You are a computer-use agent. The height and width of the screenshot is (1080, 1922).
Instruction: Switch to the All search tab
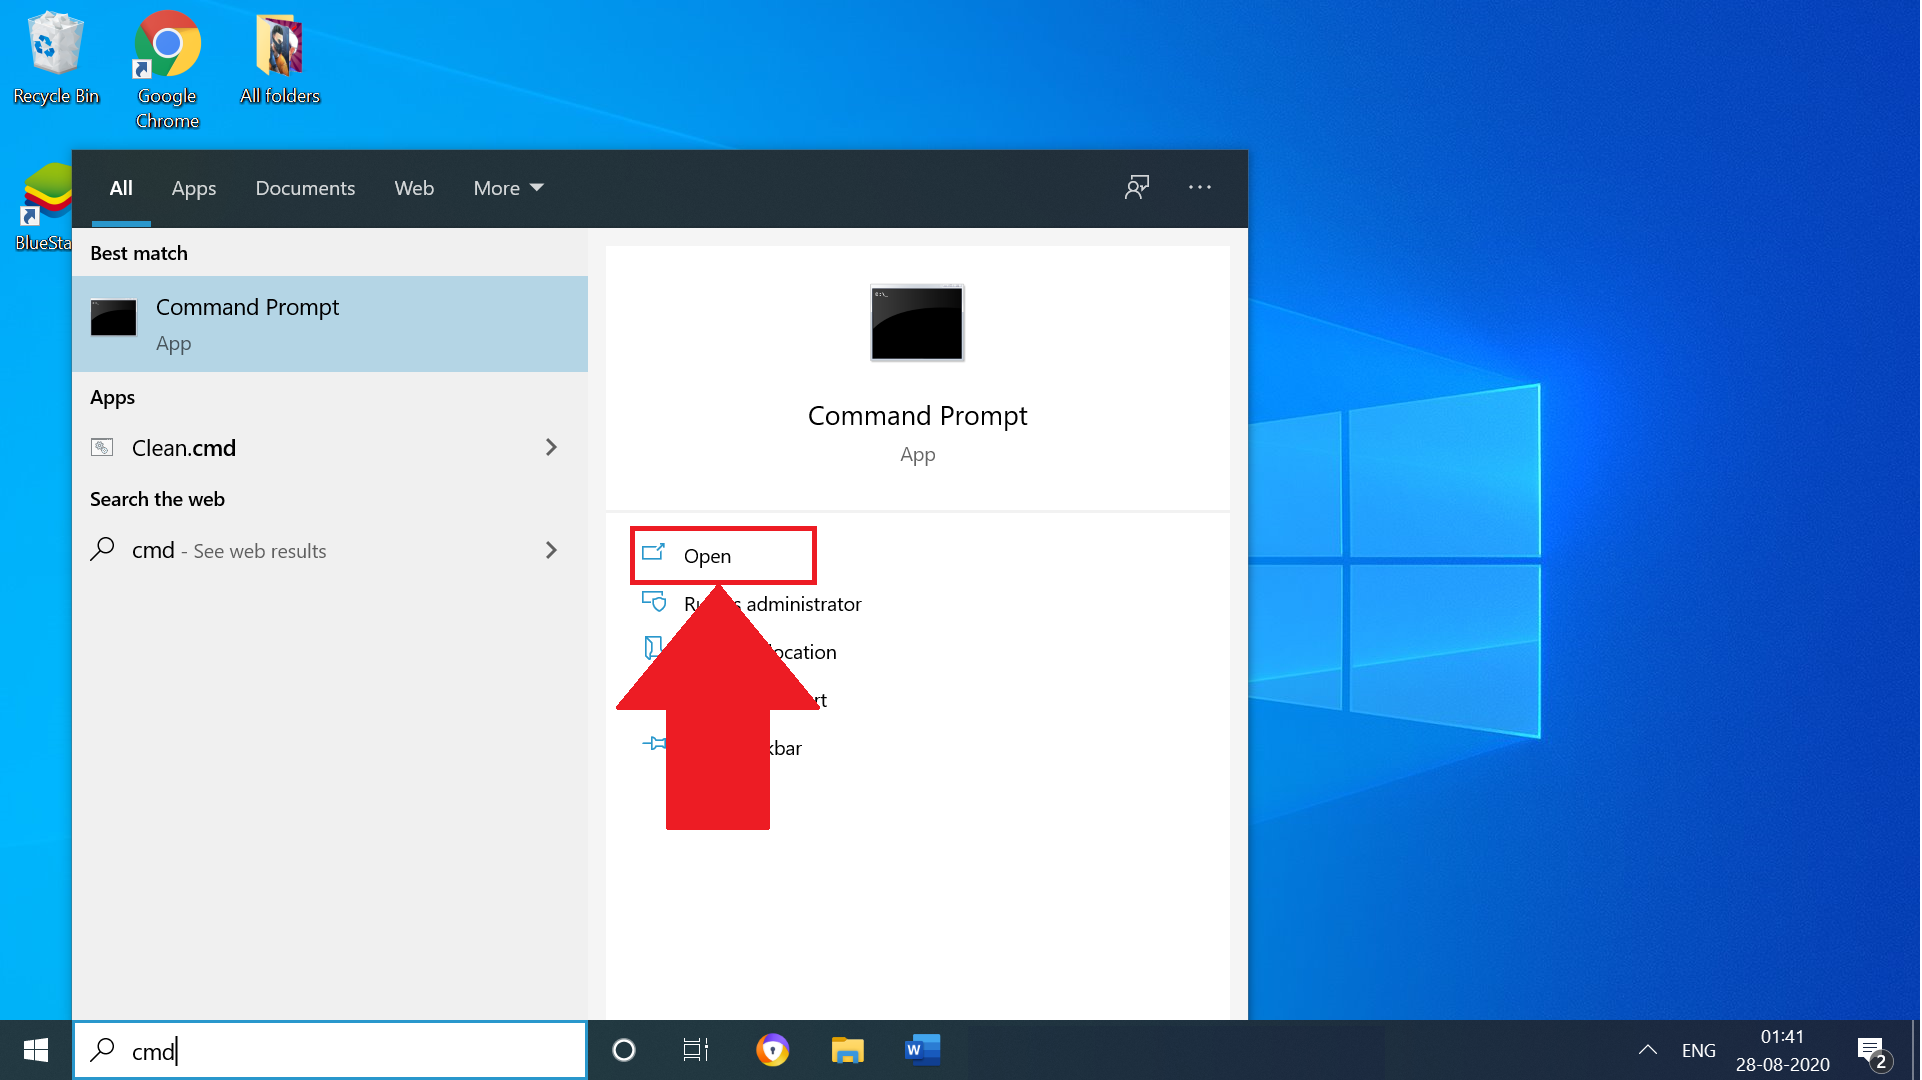tap(121, 188)
